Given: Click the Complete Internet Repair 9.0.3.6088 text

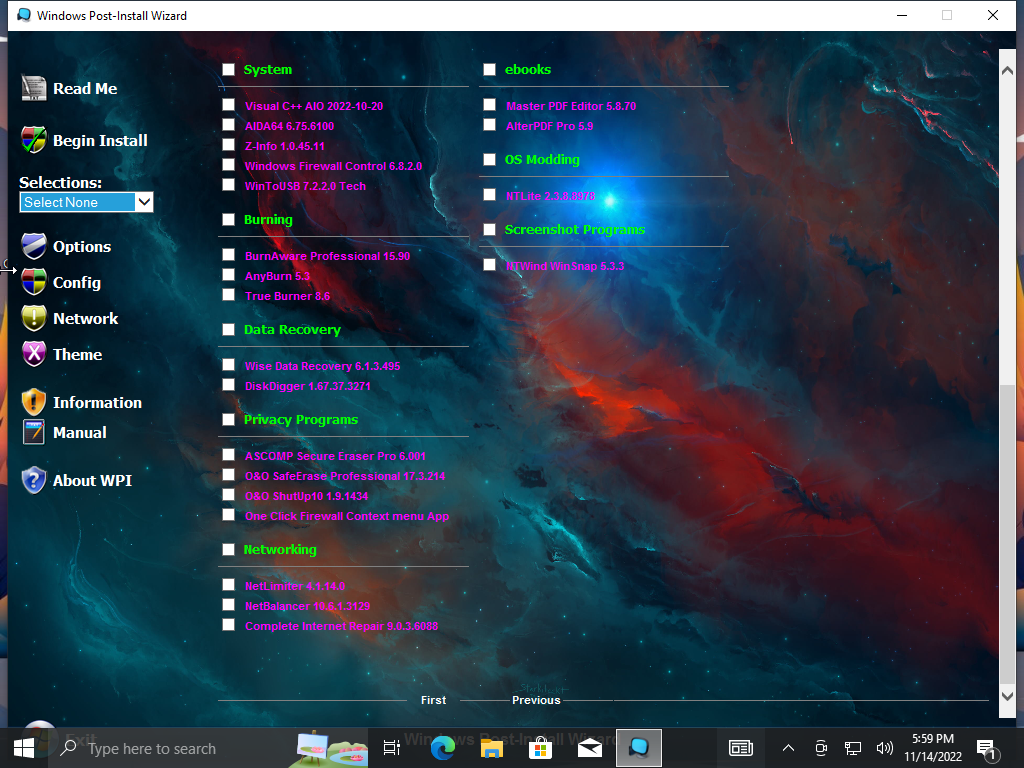Looking at the screenshot, I should 342,626.
